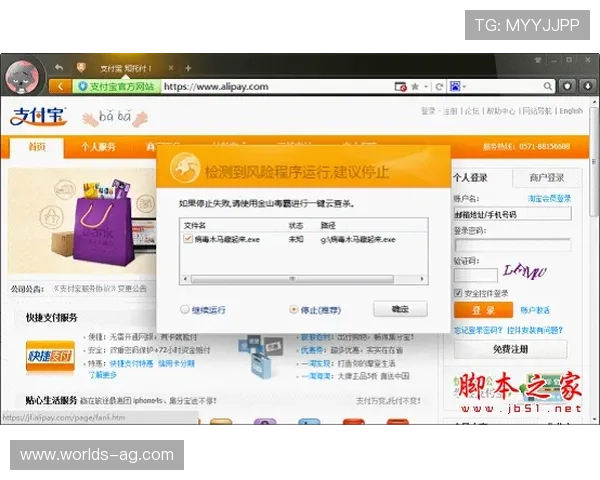
Task: Click the user avatar in the browser corner
Action: (x=22, y=77)
